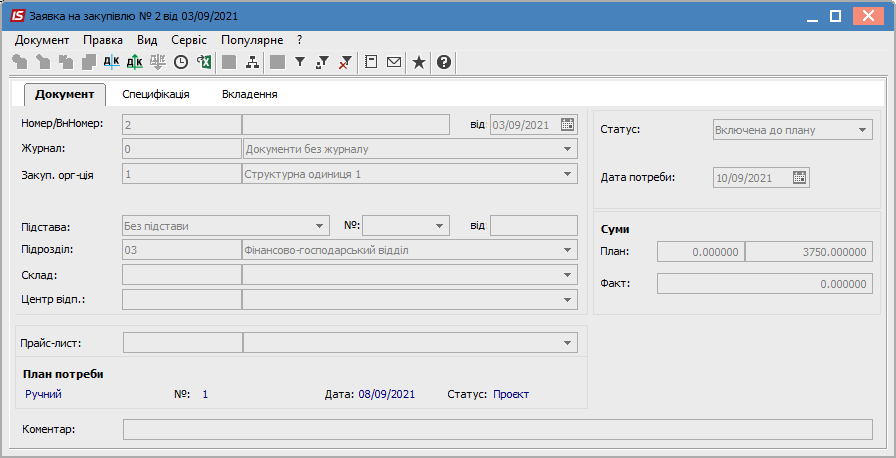Viewport: 896px width, 458px height.
Task: Export to Excel via toolbar icon
Action: point(204,62)
